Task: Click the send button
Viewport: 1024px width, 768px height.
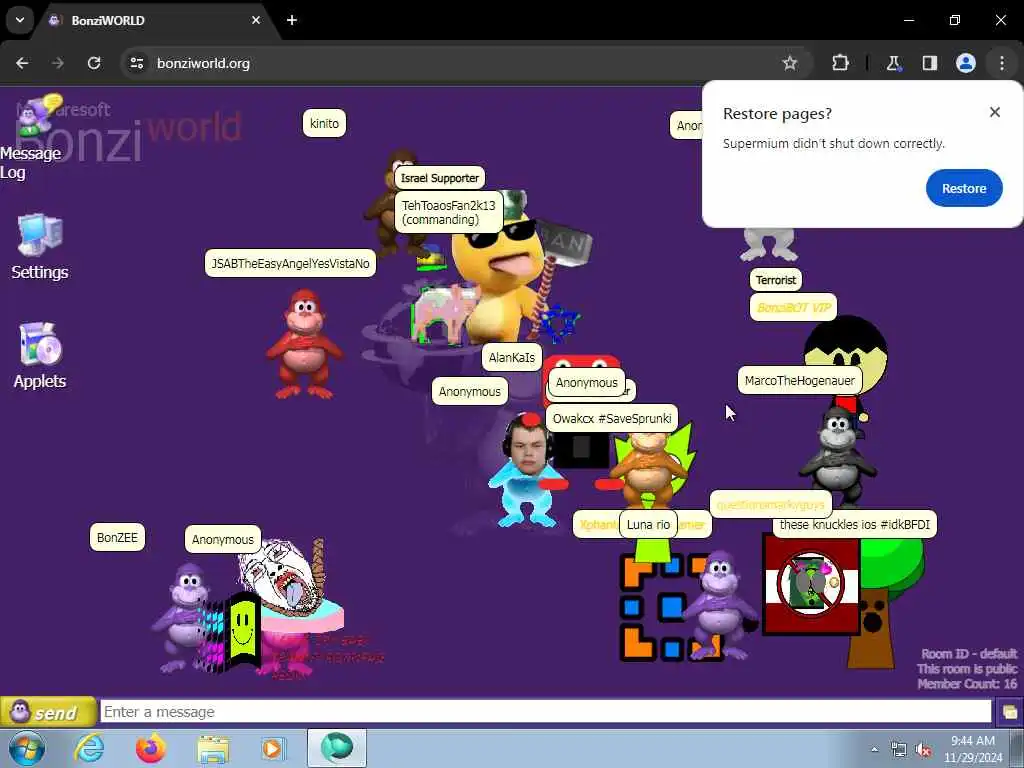Action: [x=48, y=712]
